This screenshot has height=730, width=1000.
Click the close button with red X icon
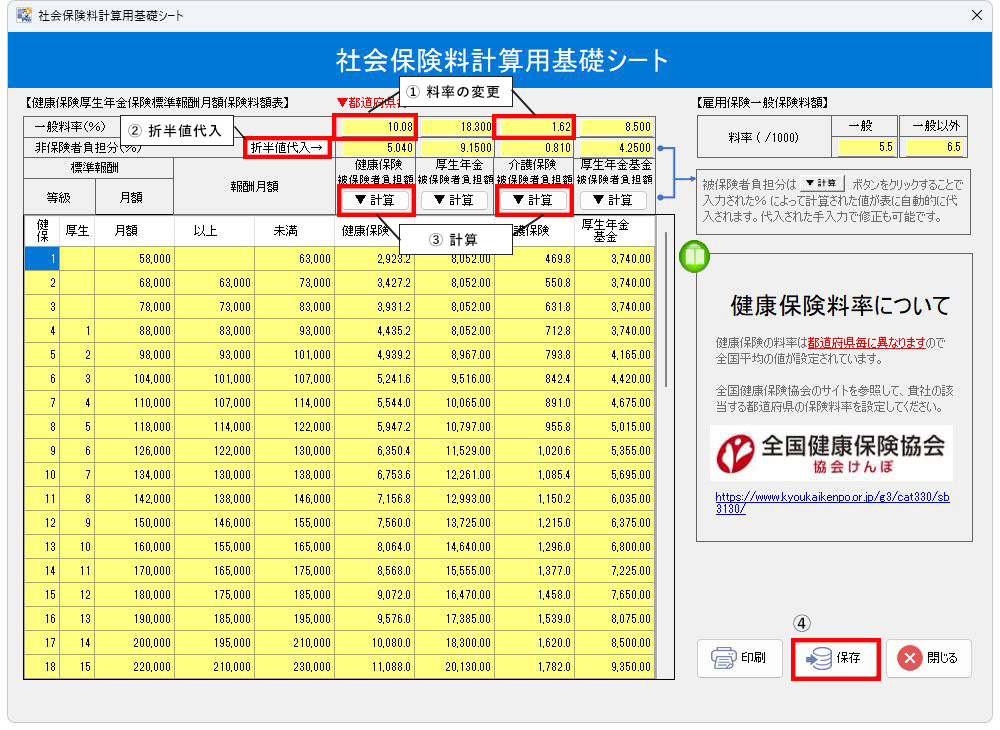tap(927, 658)
